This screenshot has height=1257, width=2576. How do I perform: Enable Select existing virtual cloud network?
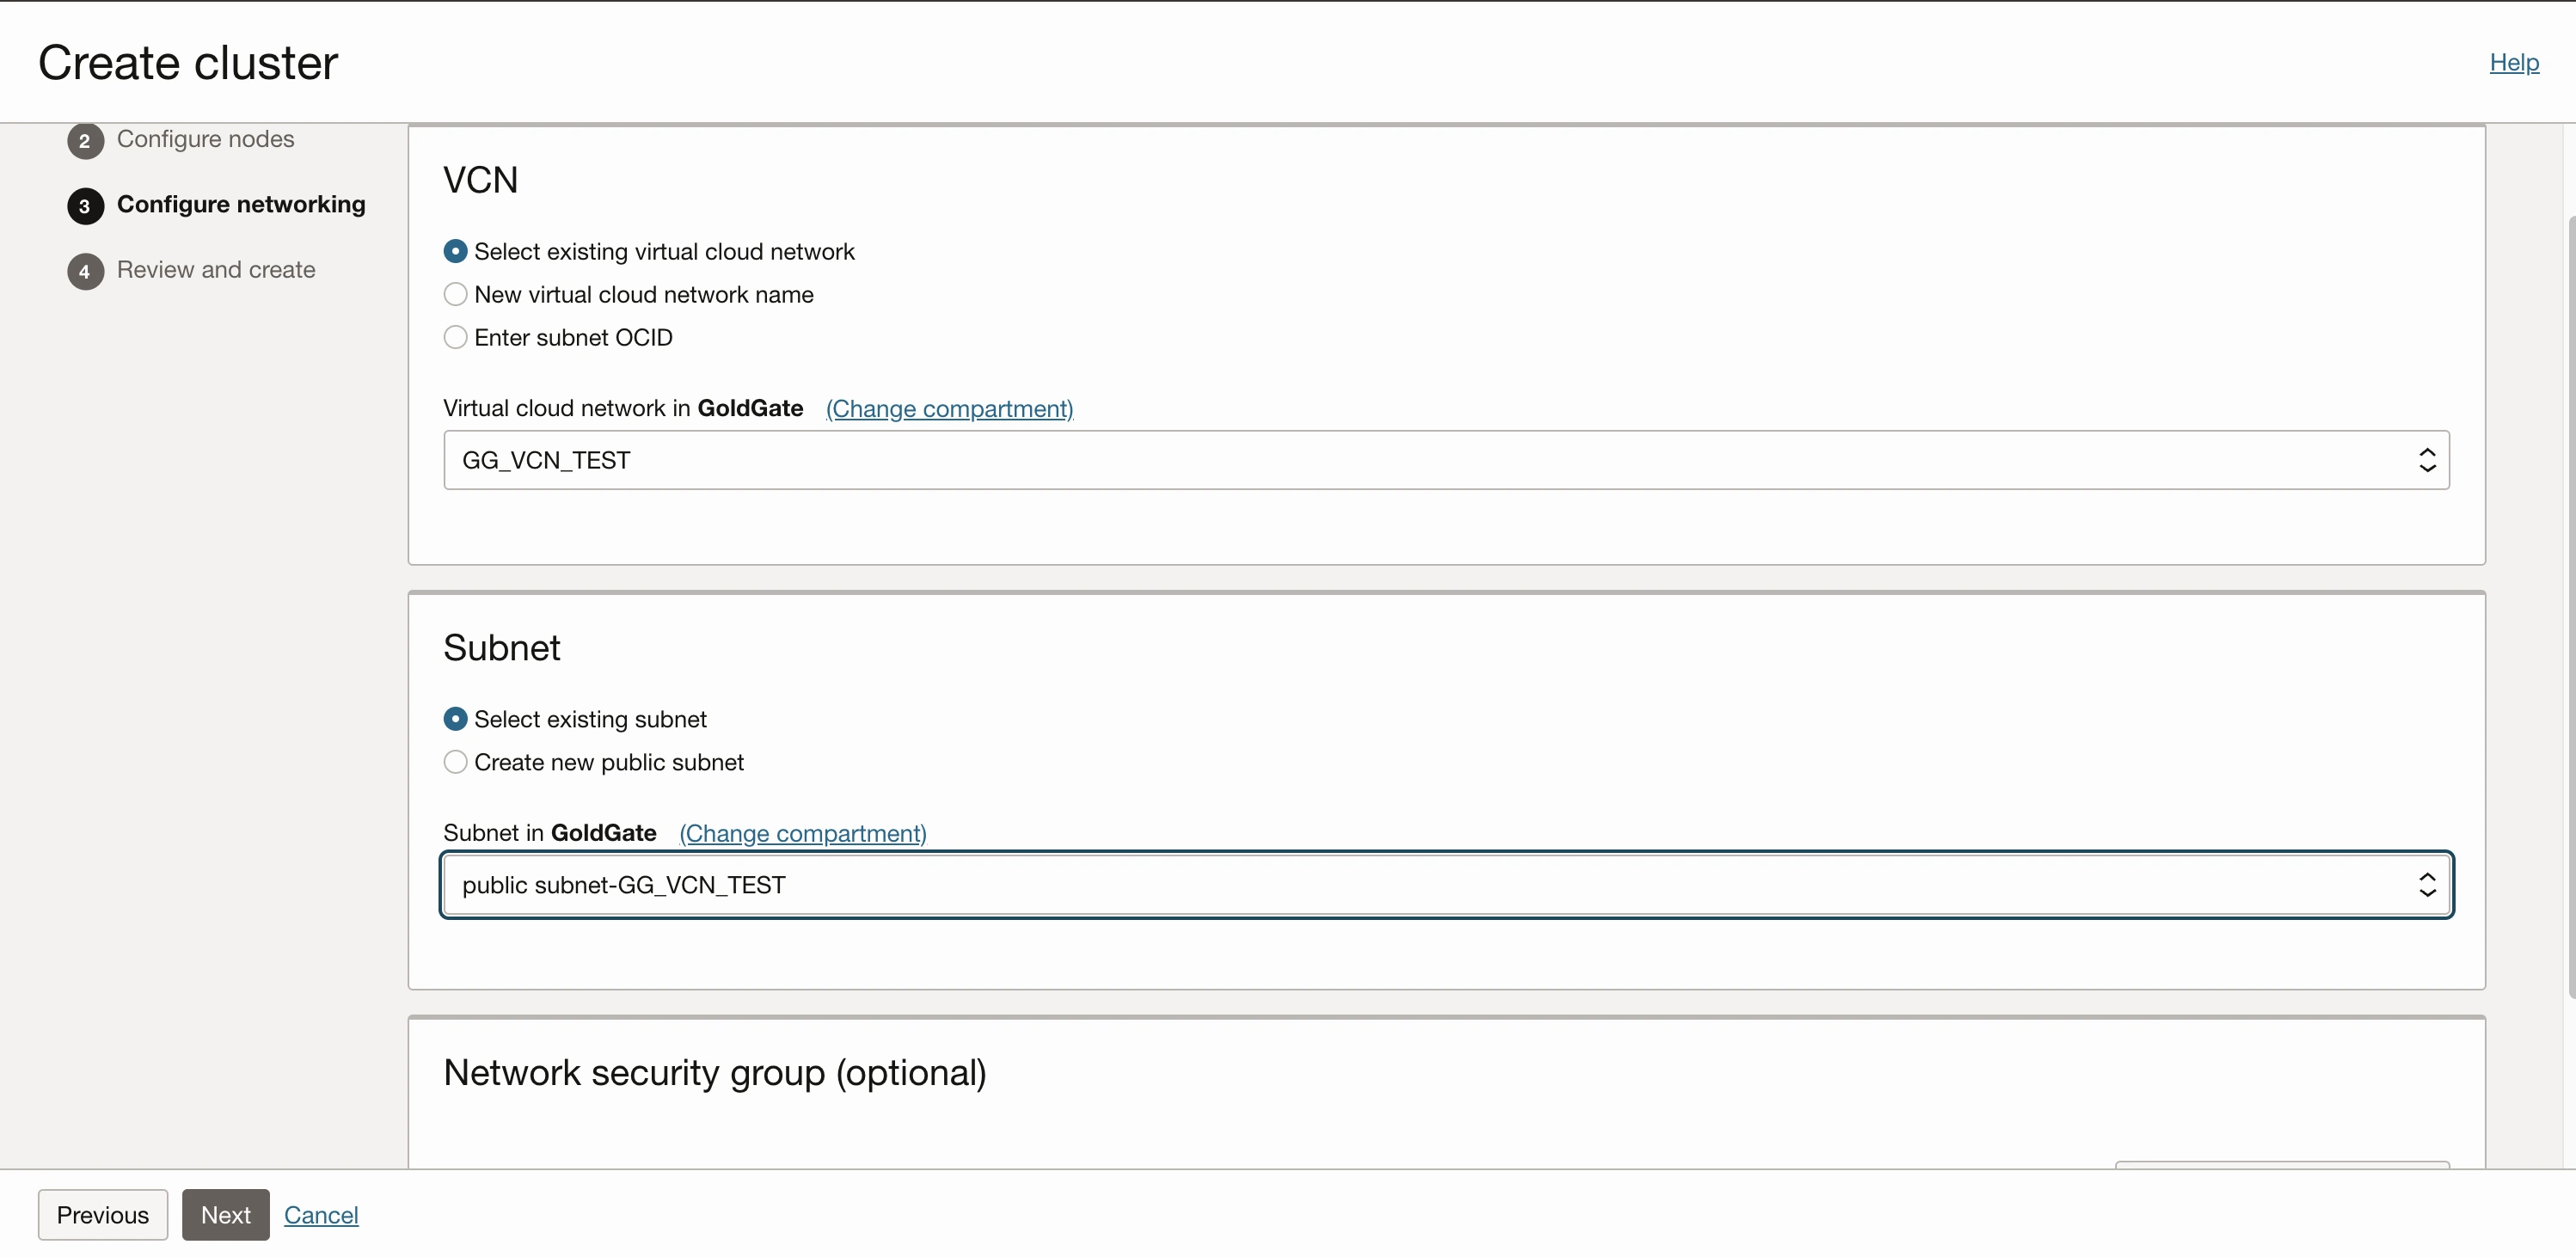455,250
